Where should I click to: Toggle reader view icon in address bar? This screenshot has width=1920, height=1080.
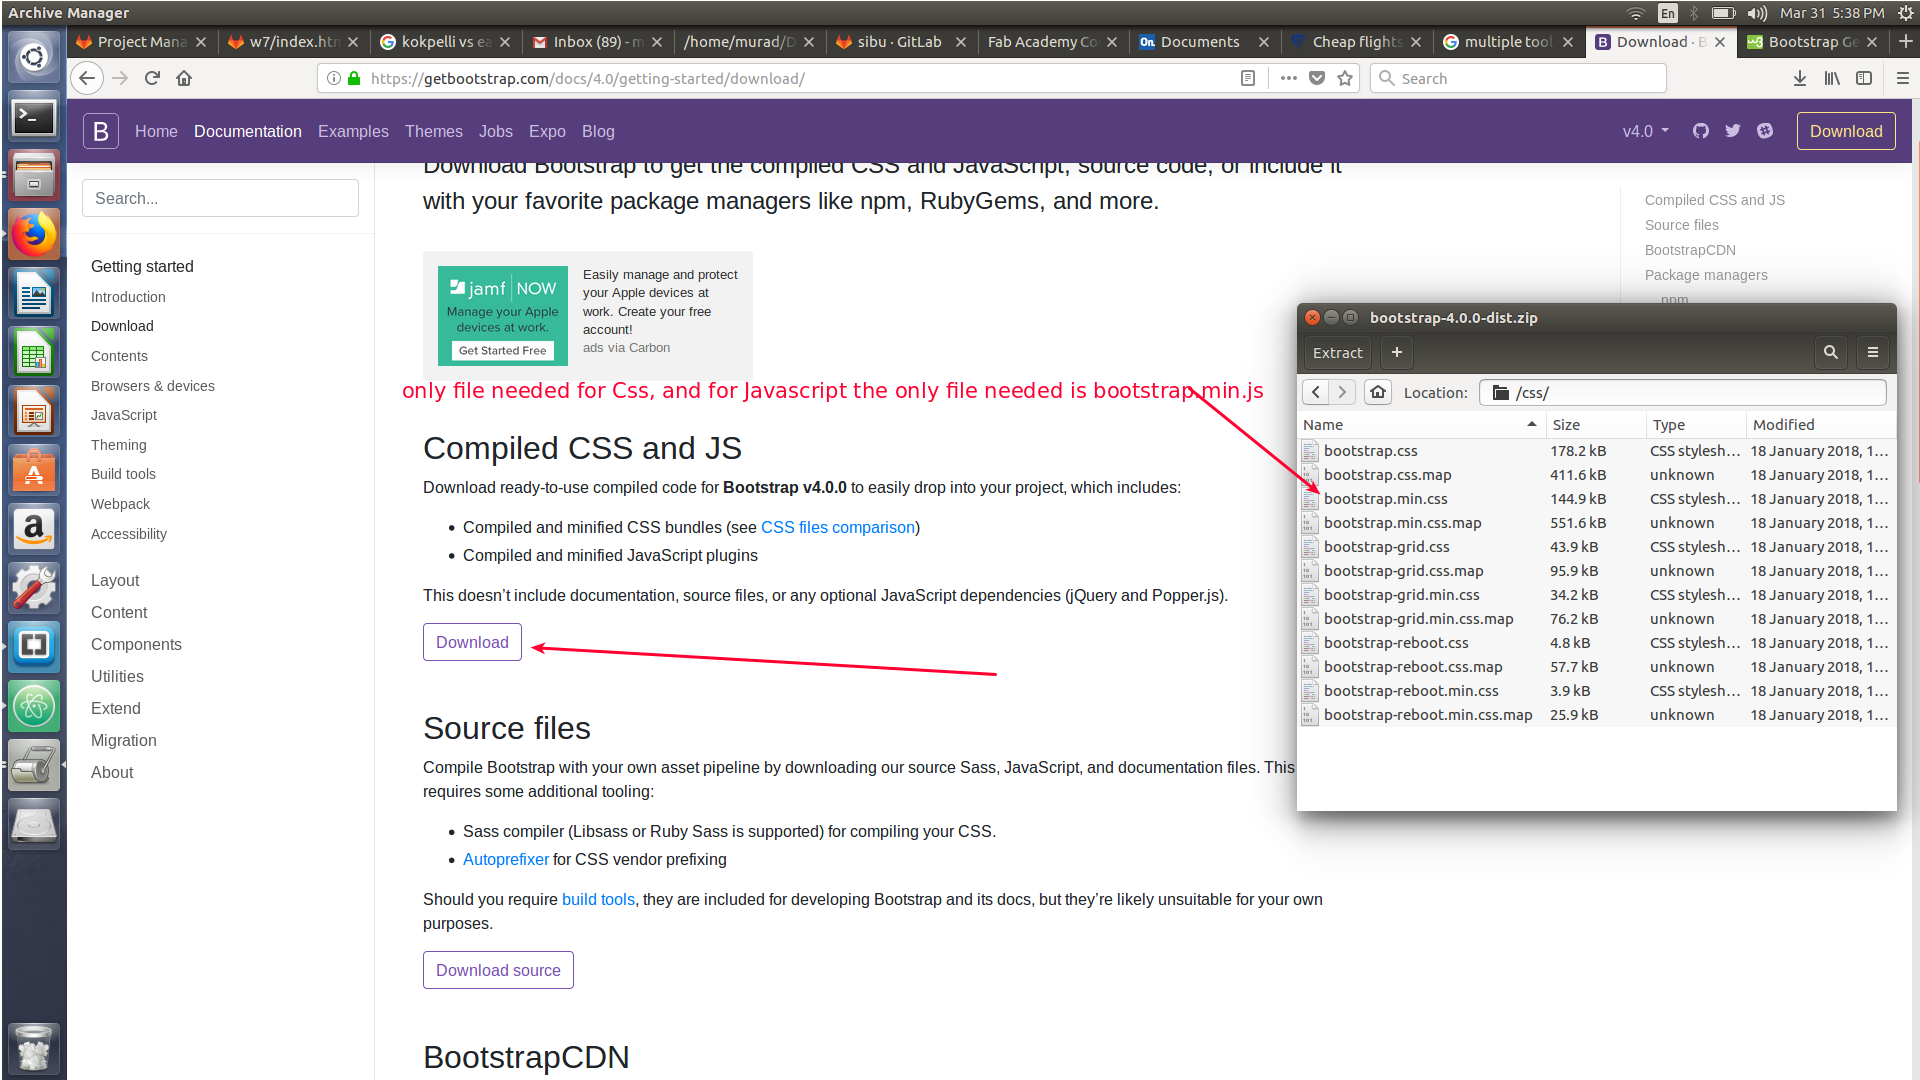1248,78
